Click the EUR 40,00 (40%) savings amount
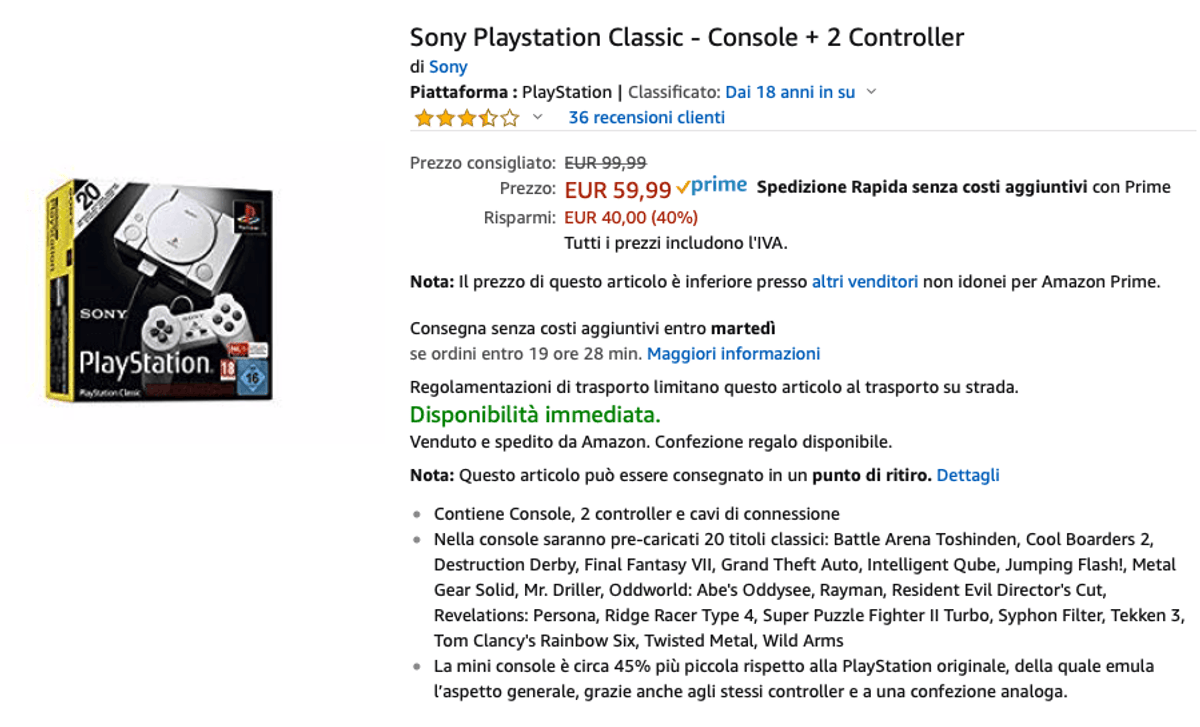This screenshot has width=1200, height=727. 631,217
